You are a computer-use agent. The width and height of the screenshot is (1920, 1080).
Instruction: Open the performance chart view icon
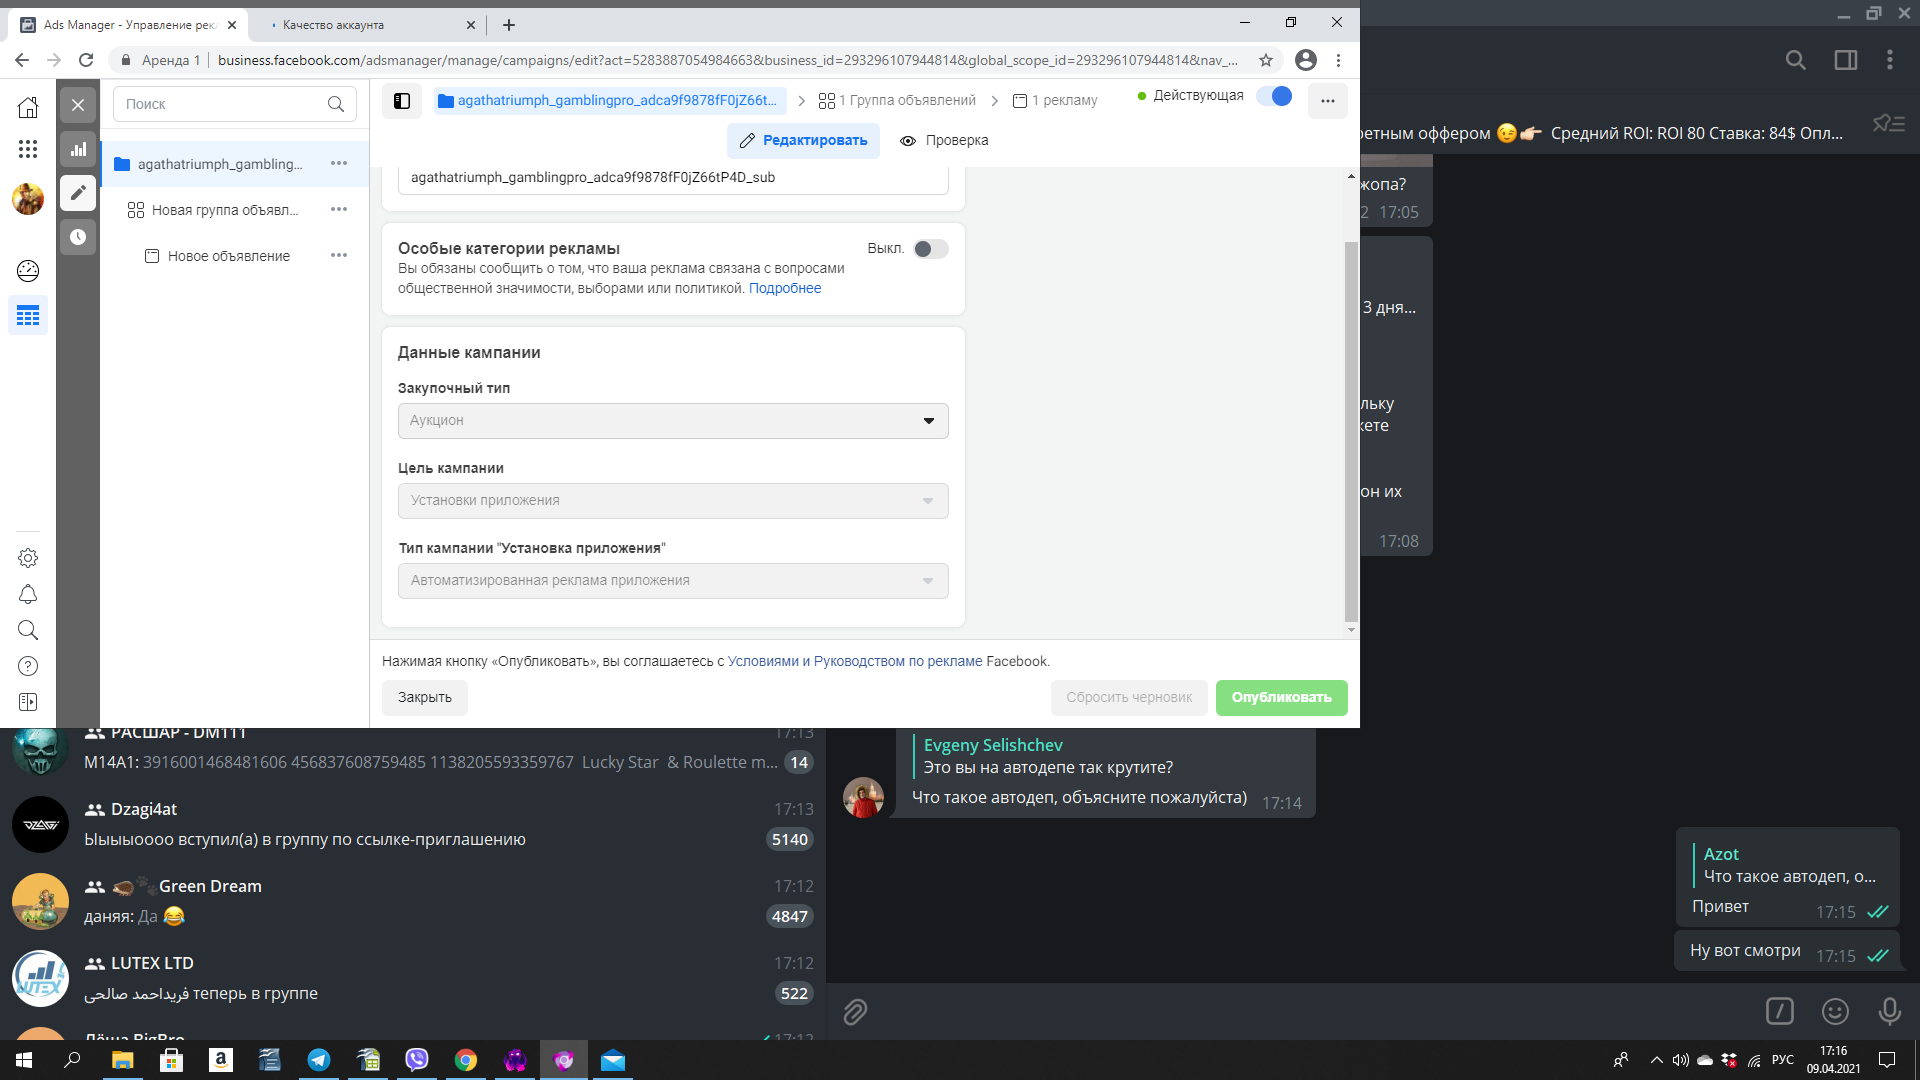(x=78, y=149)
